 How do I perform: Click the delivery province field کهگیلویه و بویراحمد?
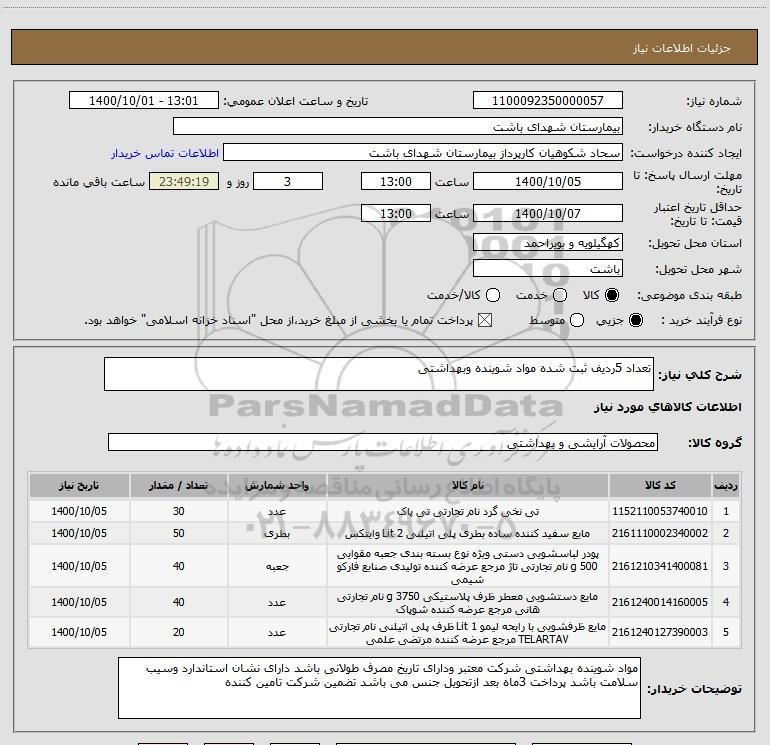[x=548, y=243]
